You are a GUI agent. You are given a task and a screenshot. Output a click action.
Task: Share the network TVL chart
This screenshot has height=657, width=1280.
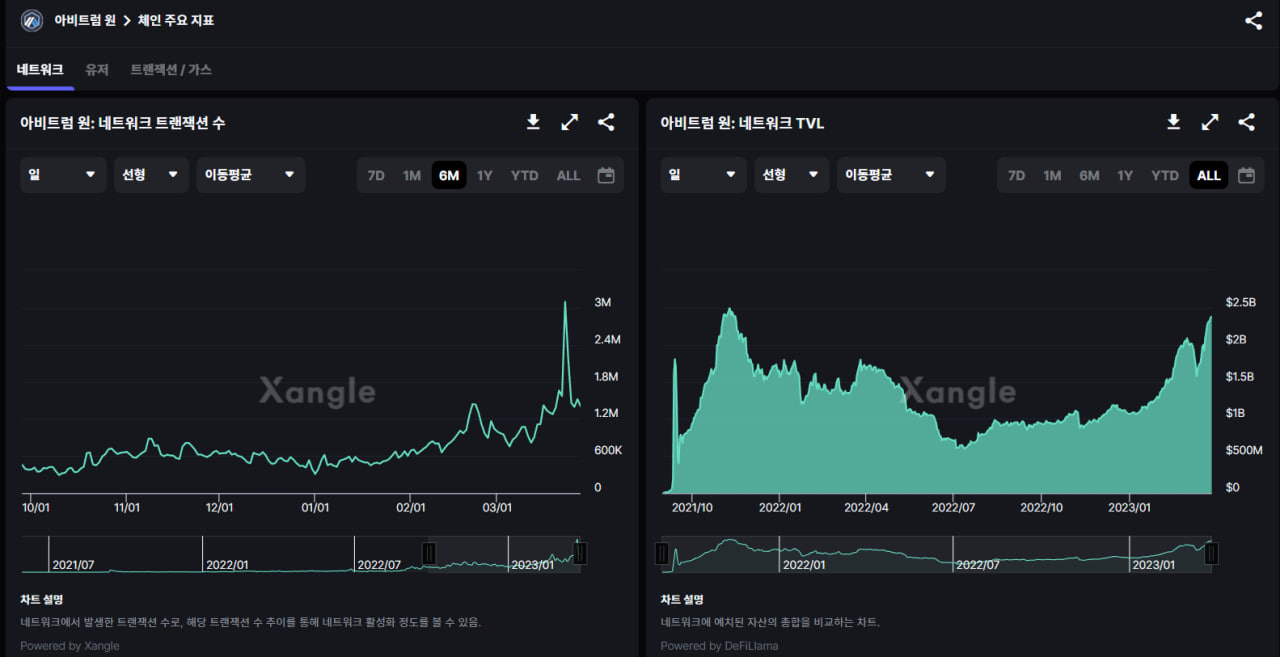click(1246, 122)
